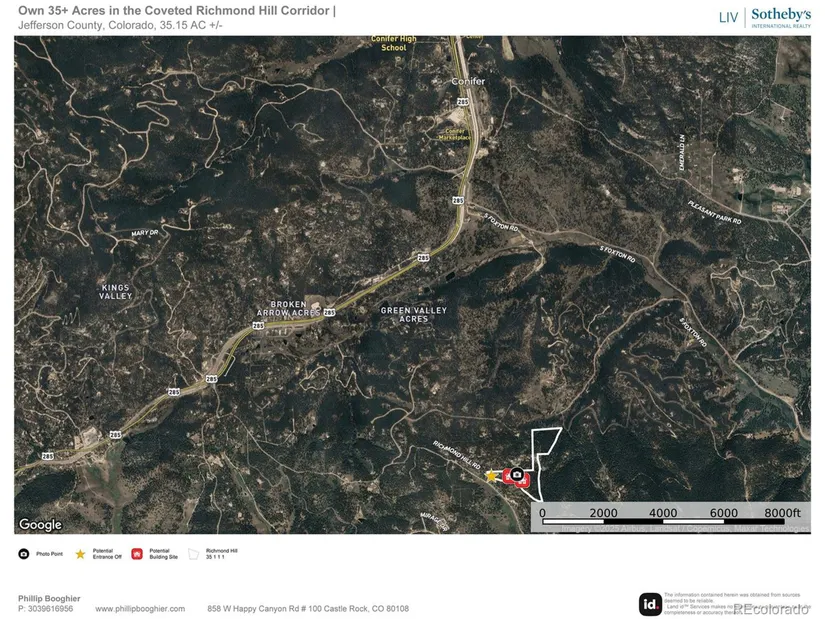The width and height of the screenshot is (825, 619).
Task: Click the Kings Valley map label
Action: pyautogui.click(x=116, y=291)
